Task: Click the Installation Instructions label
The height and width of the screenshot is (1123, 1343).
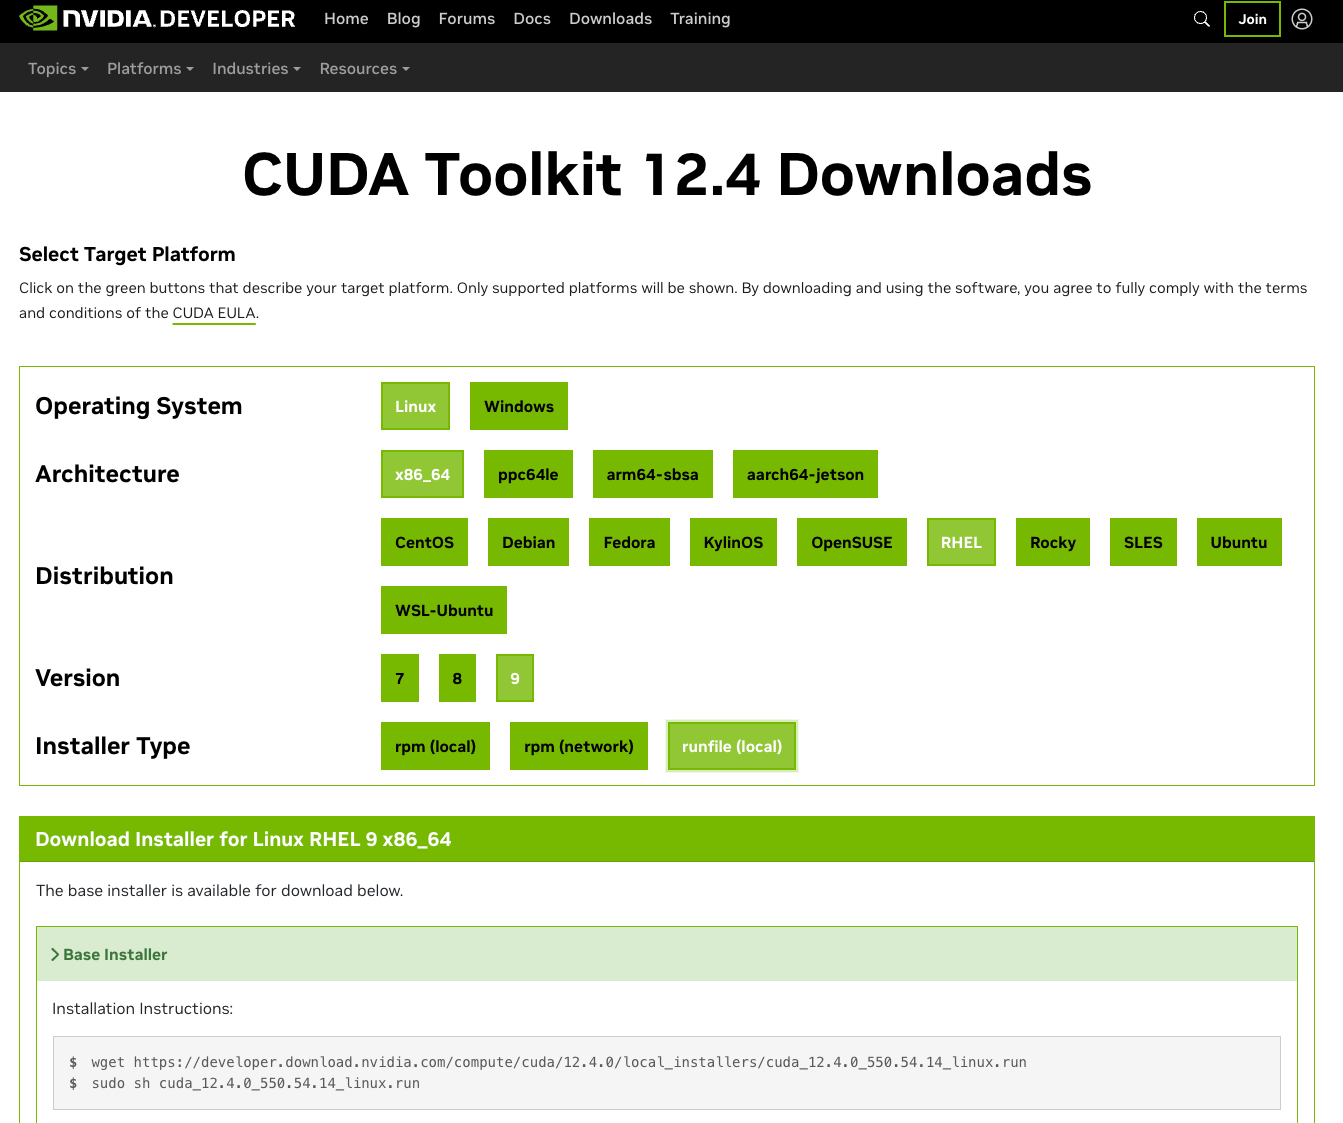Action: (142, 1009)
